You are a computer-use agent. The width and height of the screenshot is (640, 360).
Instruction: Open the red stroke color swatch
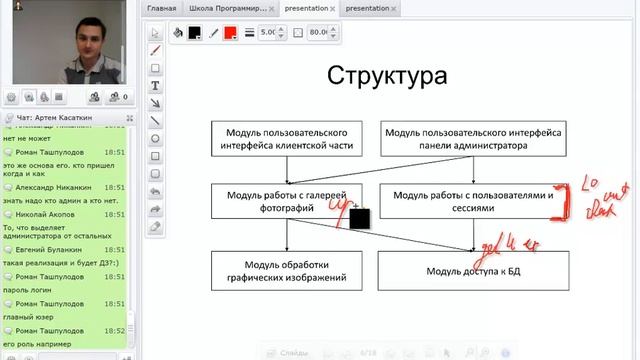coord(231,33)
